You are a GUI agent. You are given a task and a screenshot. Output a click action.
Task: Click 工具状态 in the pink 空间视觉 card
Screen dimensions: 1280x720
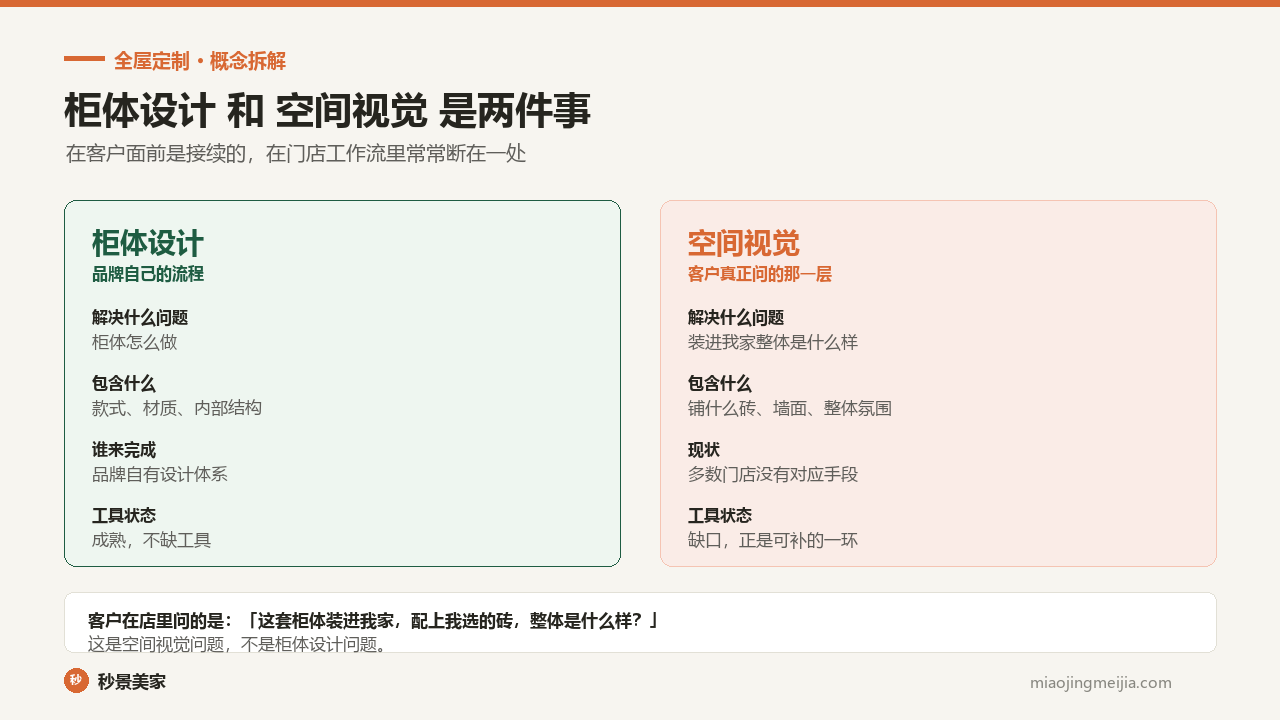coord(720,516)
